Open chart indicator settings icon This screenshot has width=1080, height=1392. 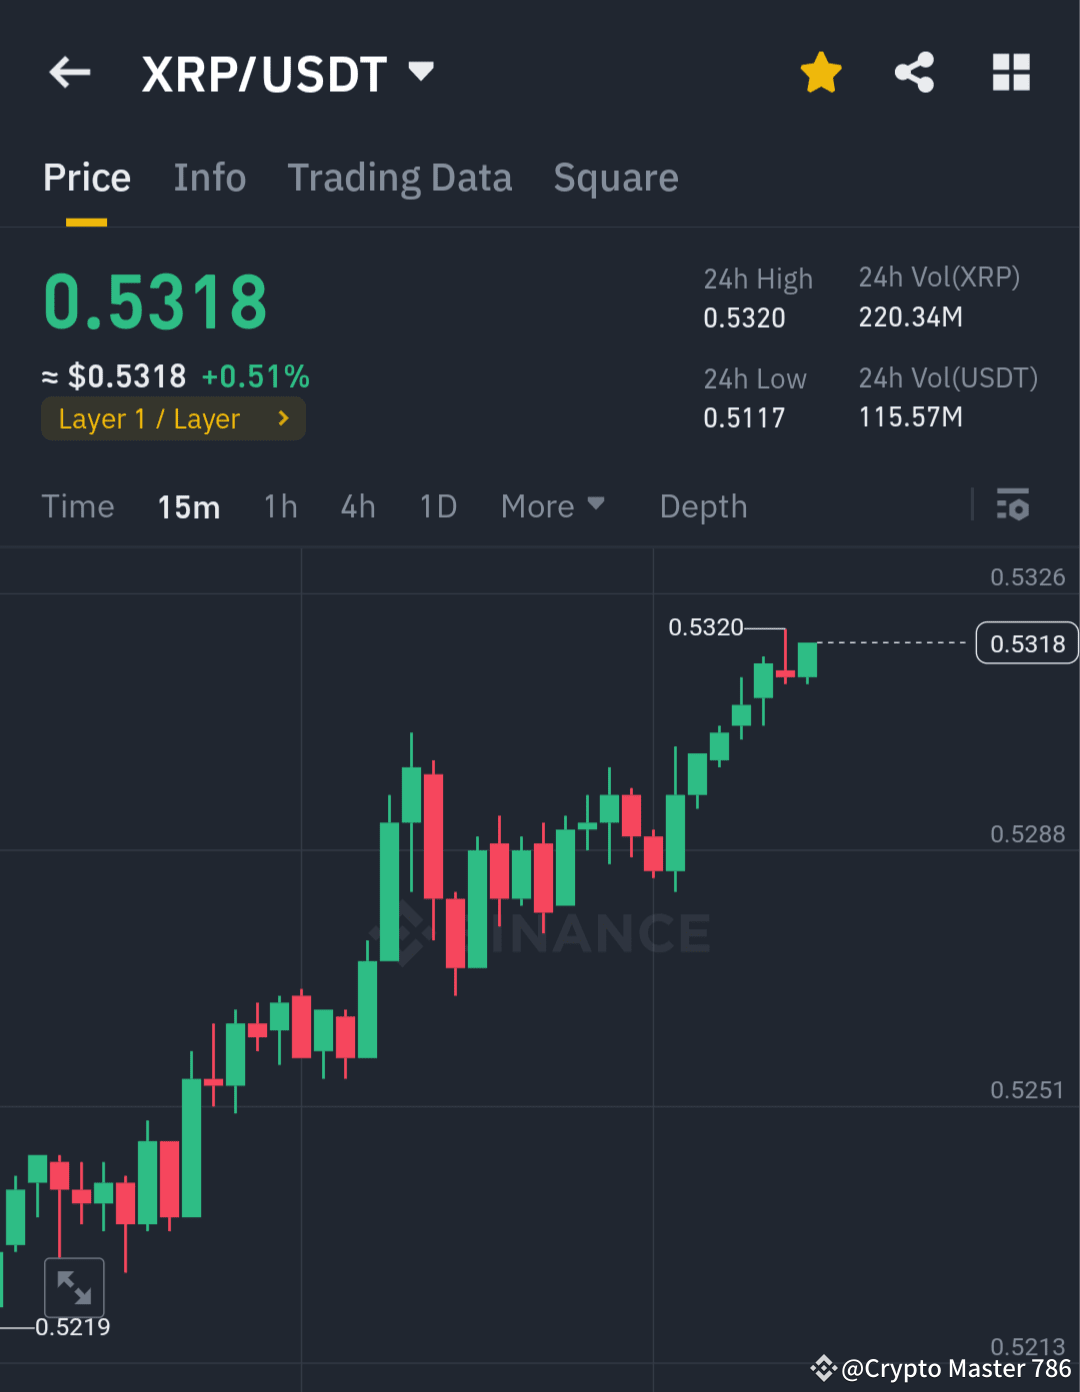[x=1014, y=506]
